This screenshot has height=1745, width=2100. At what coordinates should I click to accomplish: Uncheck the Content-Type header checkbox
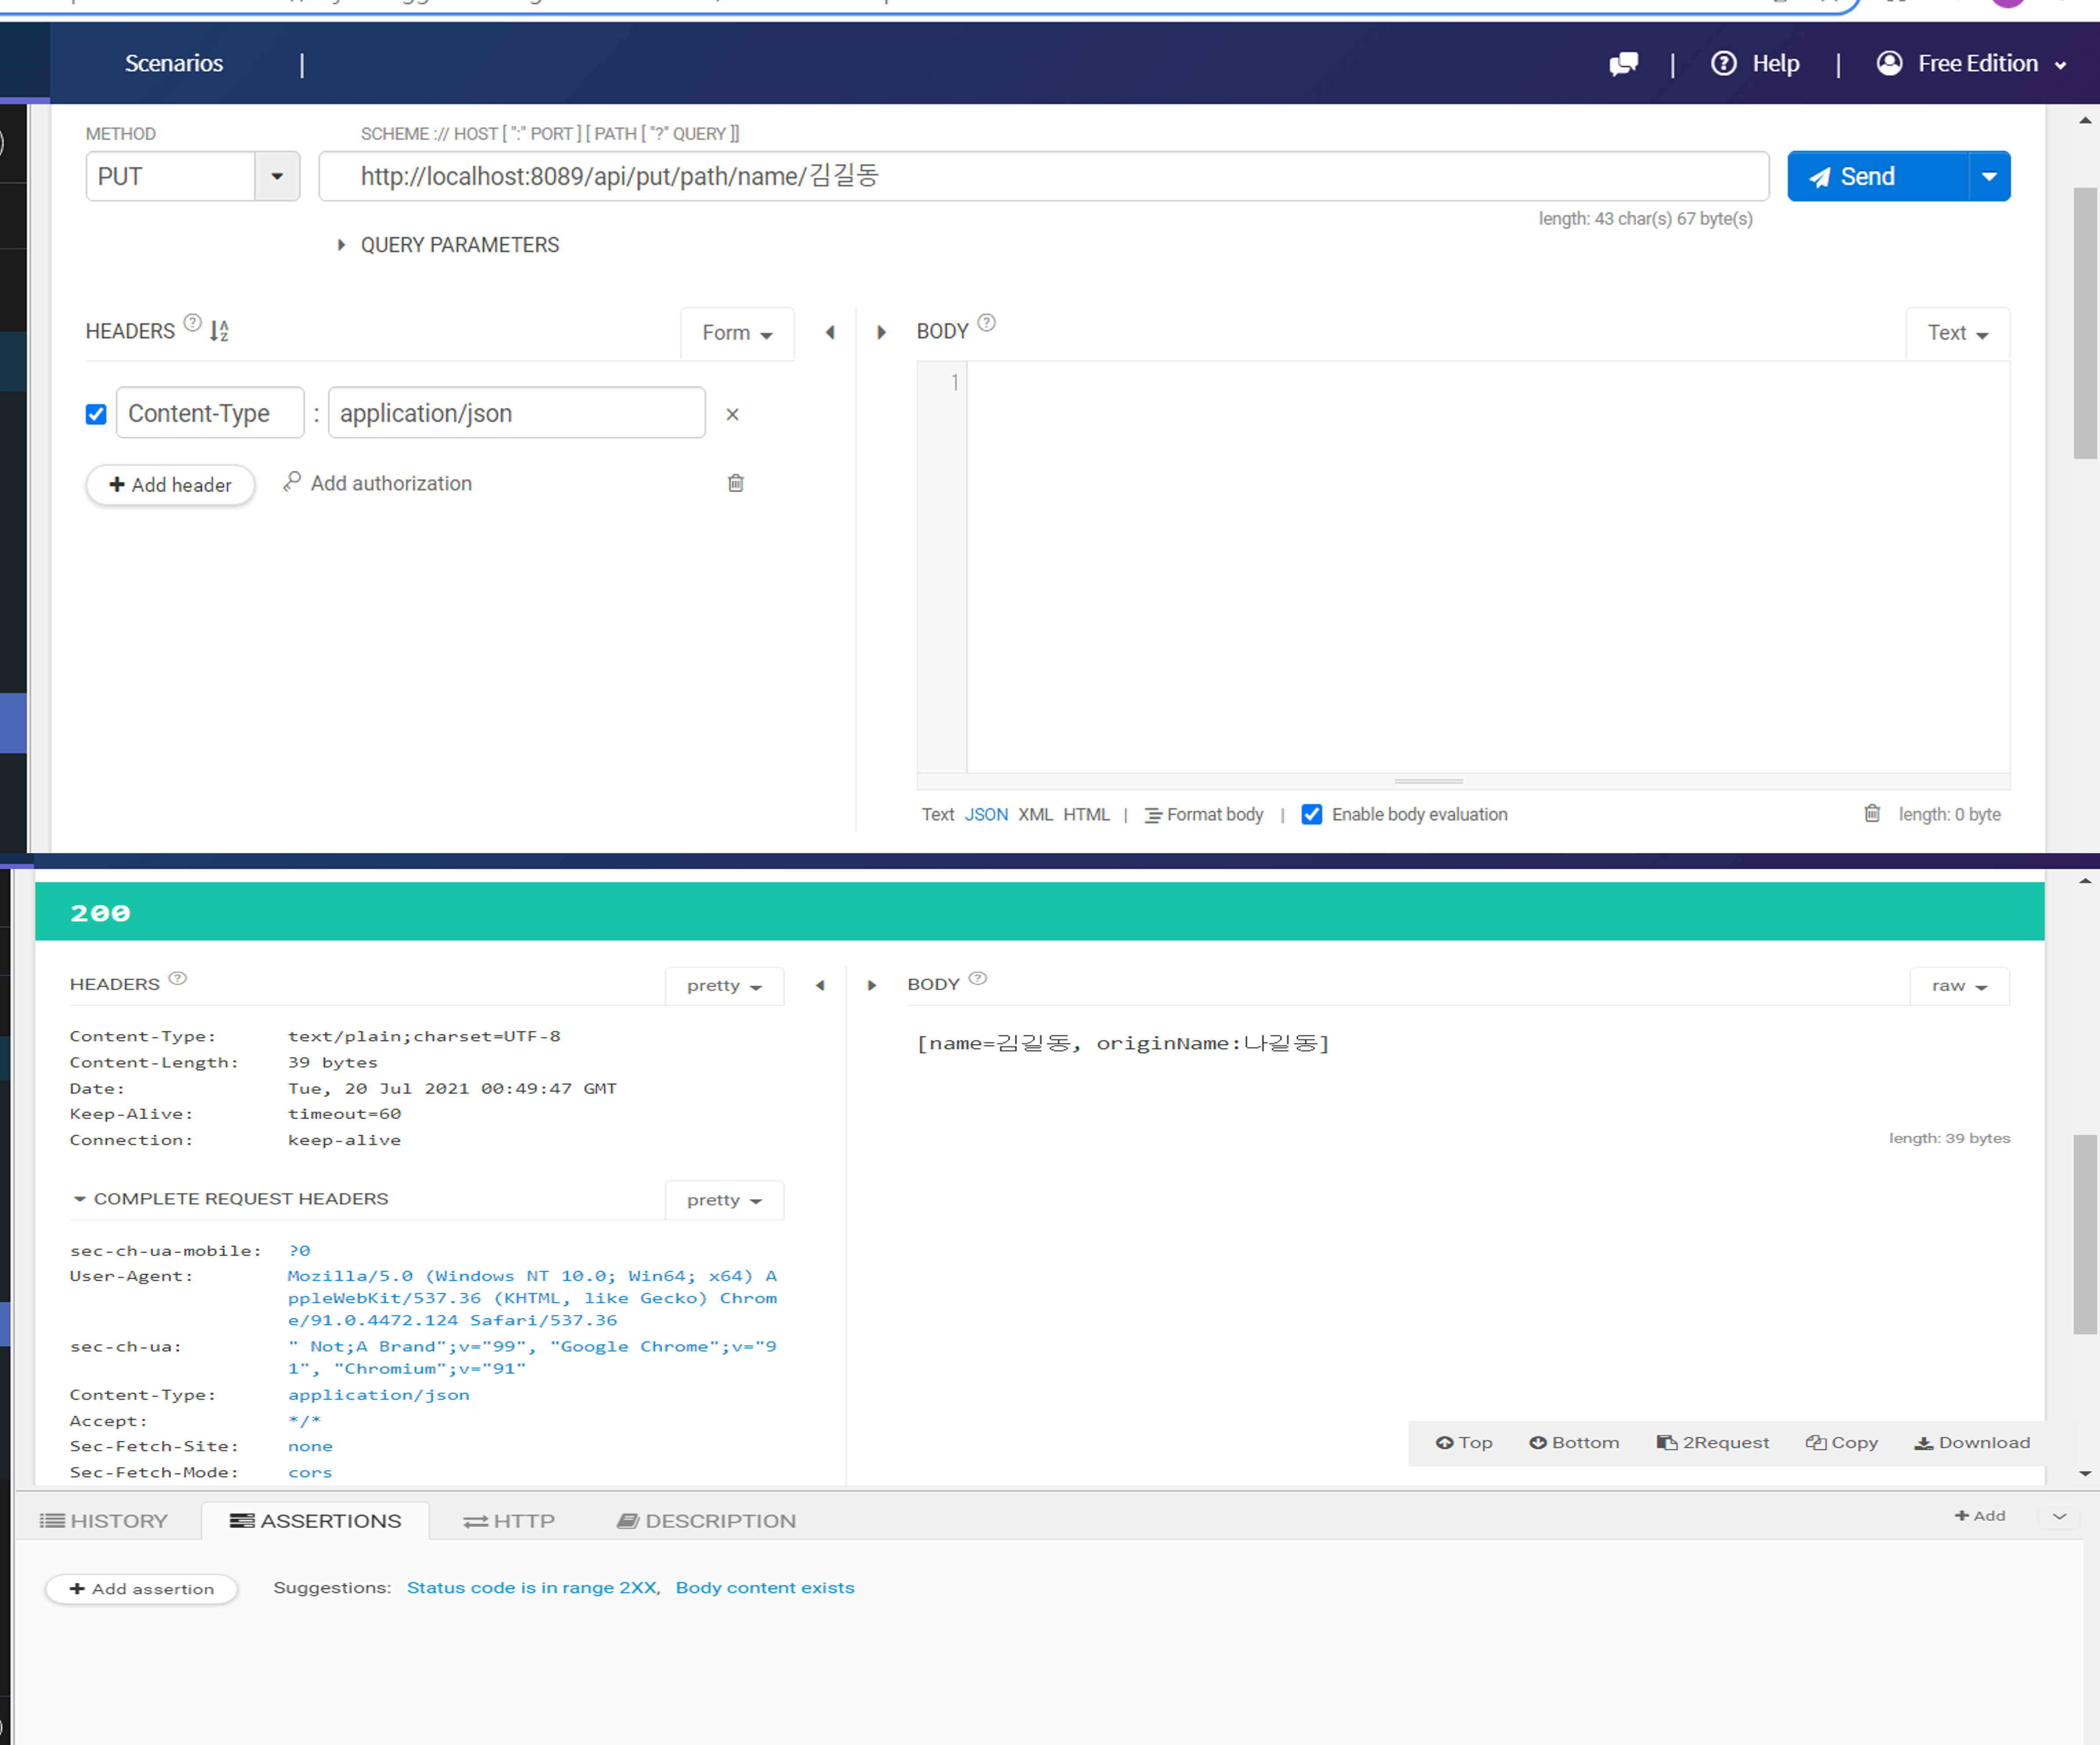pyautogui.click(x=96, y=414)
